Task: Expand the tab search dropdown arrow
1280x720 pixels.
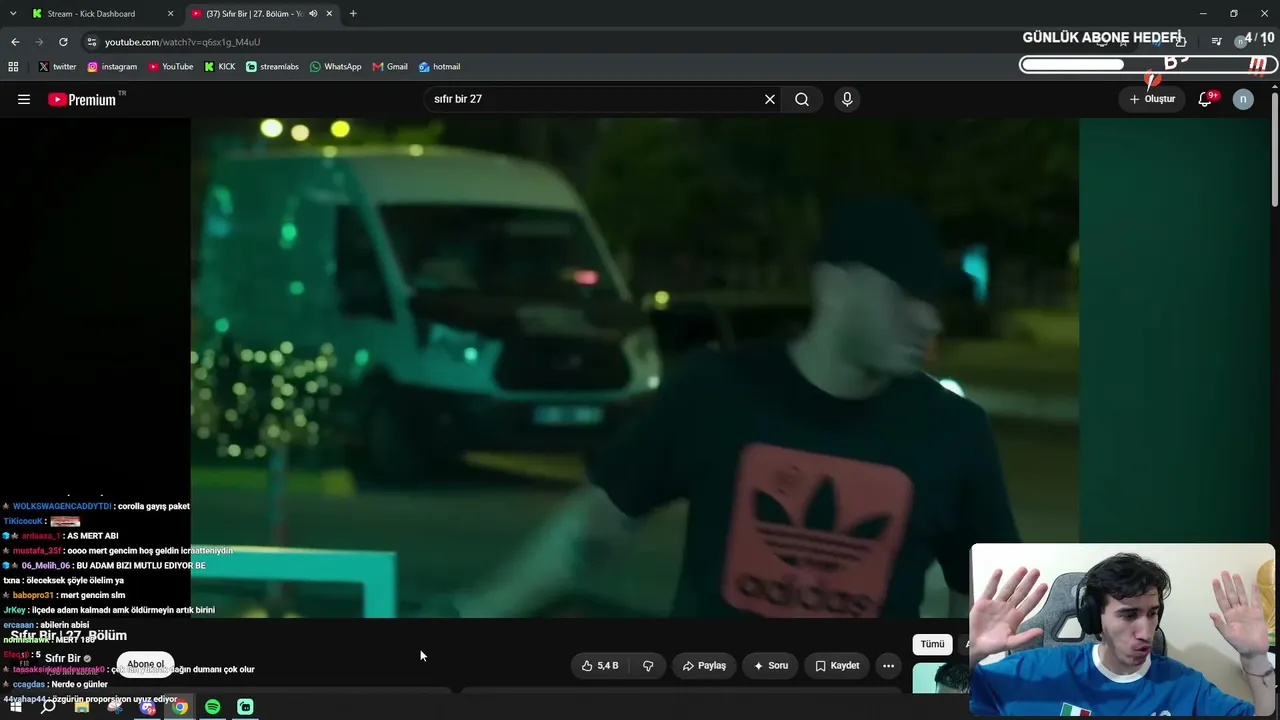Action: tap(13, 14)
